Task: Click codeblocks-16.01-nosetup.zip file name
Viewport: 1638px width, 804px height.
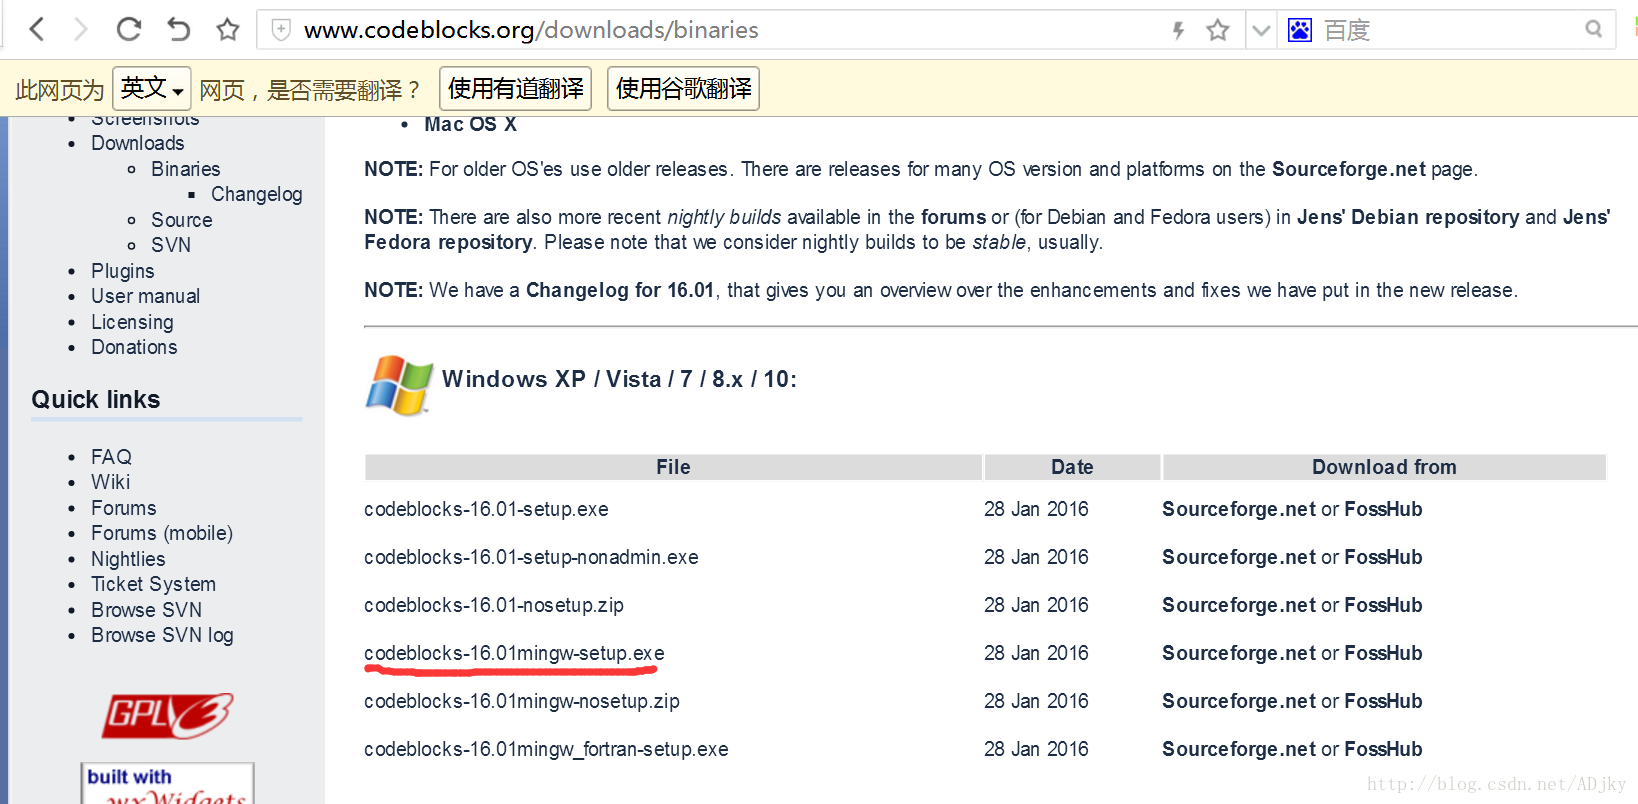Action: pyautogui.click(x=494, y=605)
